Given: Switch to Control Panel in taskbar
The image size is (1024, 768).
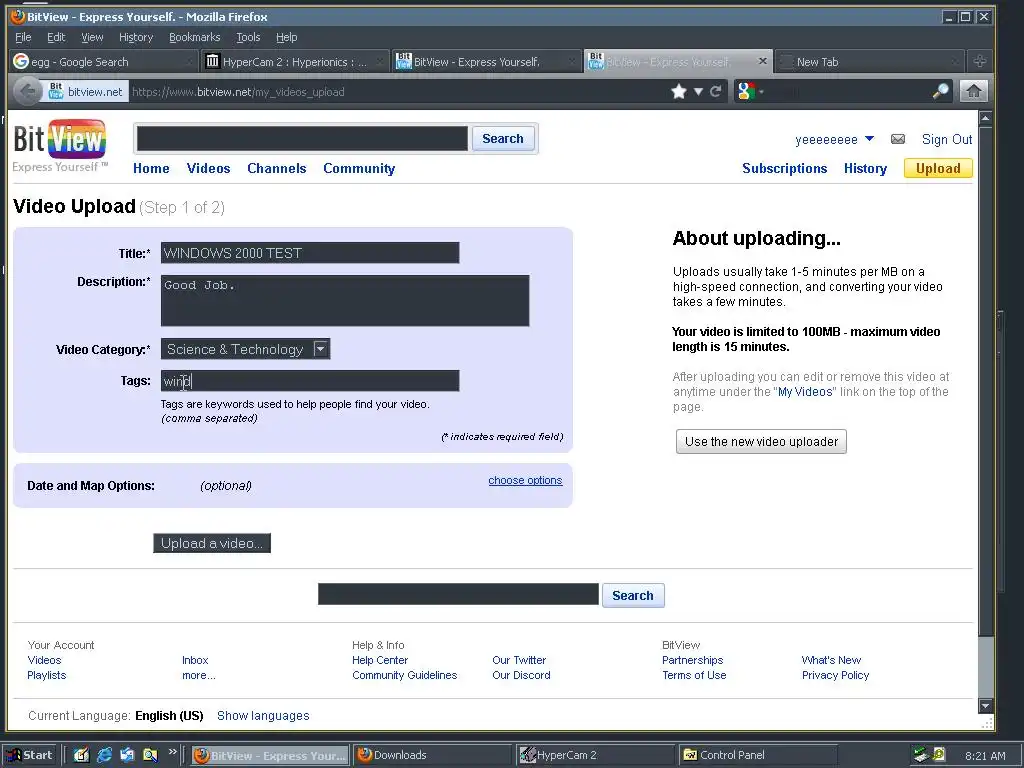Looking at the screenshot, I should tap(758, 755).
